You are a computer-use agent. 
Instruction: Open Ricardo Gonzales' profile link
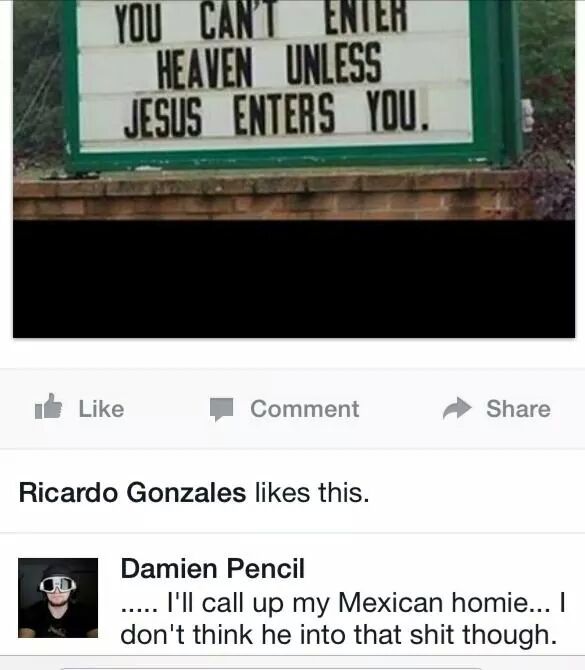point(132,493)
